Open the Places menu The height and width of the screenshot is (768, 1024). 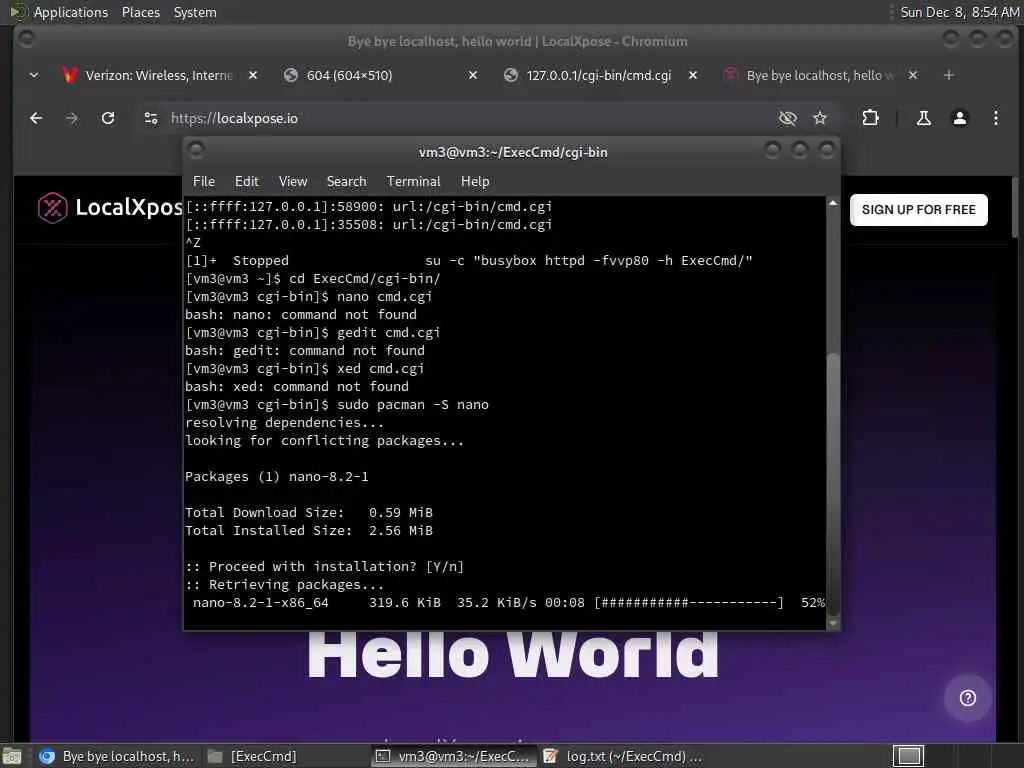coord(140,12)
